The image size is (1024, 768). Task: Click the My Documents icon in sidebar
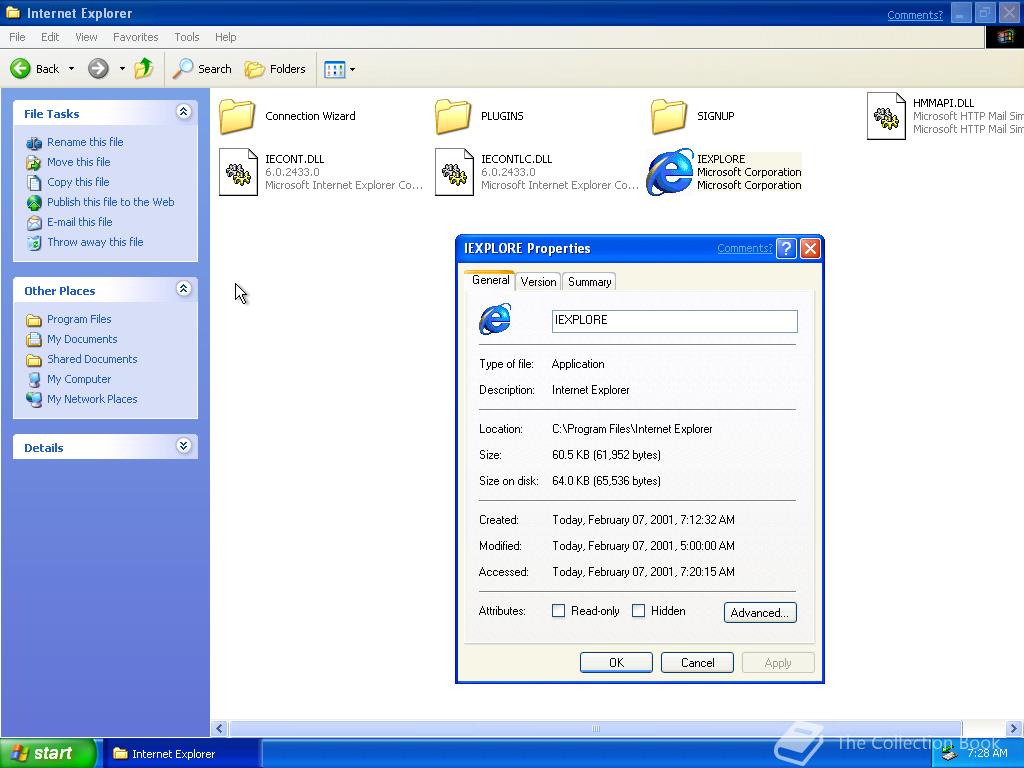pyautogui.click(x=34, y=340)
